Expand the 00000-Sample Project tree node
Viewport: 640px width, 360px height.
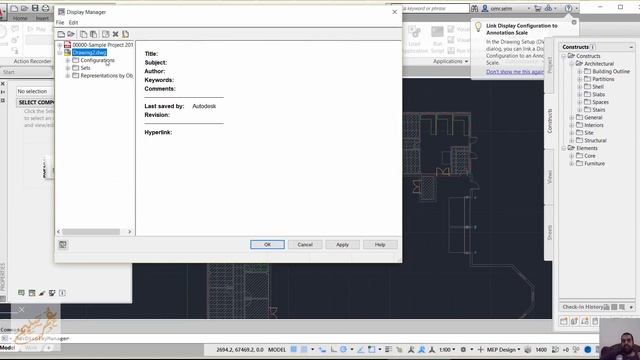point(60,45)
